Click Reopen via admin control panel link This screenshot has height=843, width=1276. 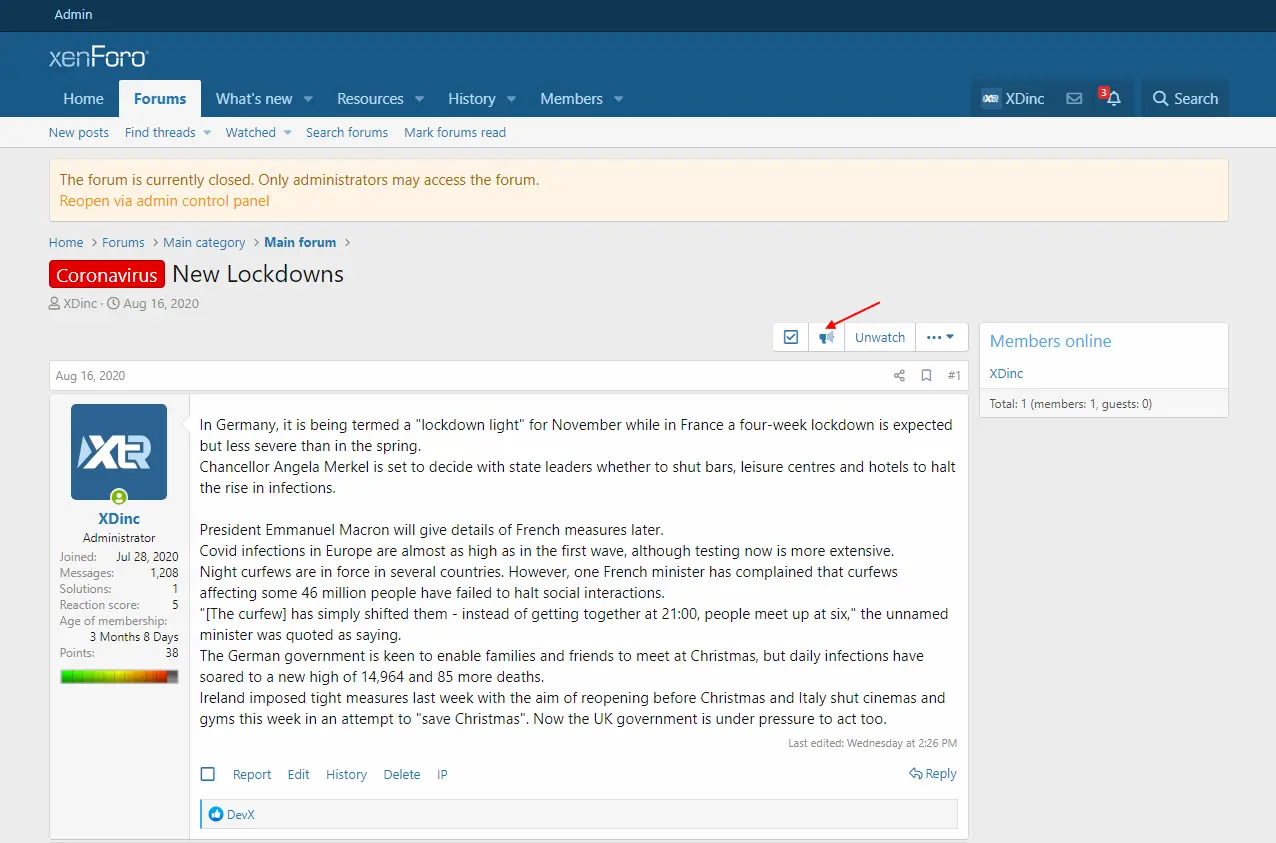click(165, 200)
